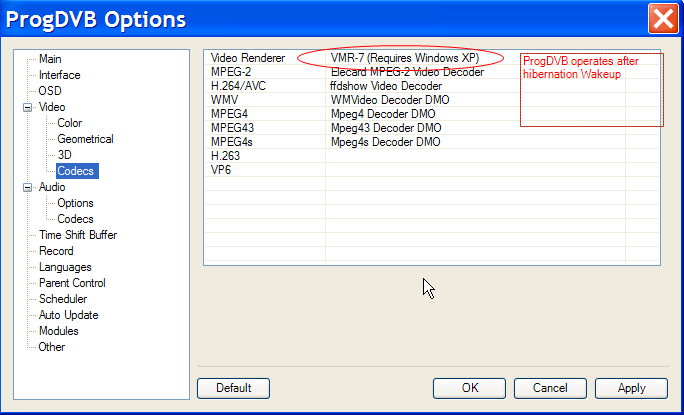Open the OSD settings page
The image size is (684, 415).
coord(50,91)
